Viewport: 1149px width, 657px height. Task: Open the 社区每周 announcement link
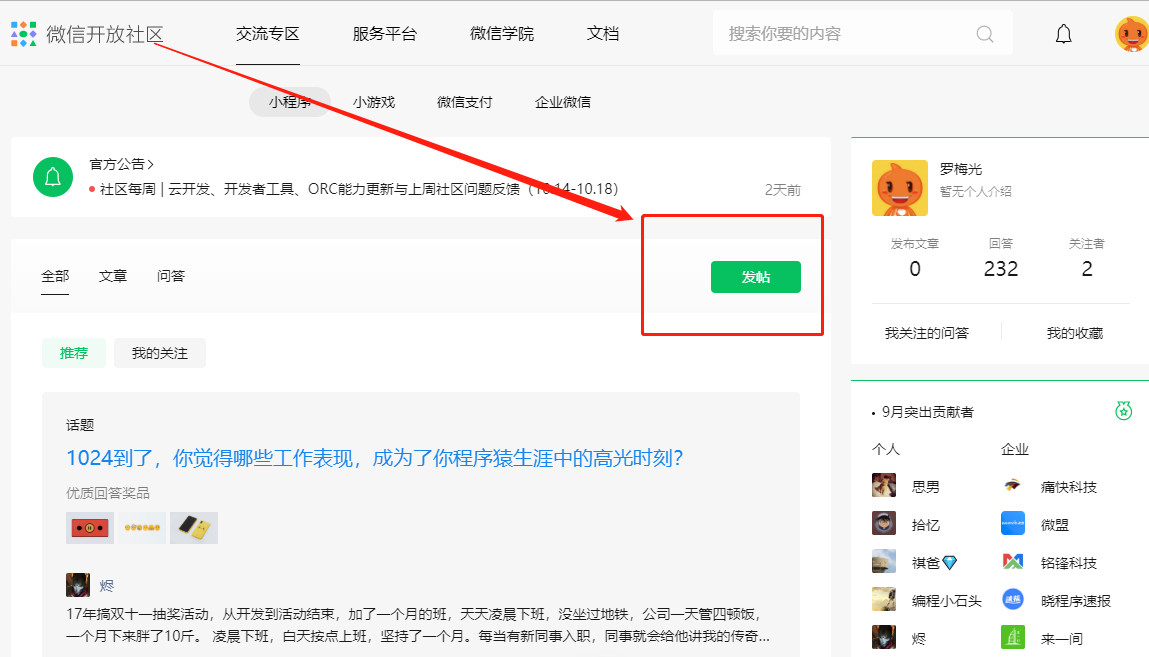359,189
